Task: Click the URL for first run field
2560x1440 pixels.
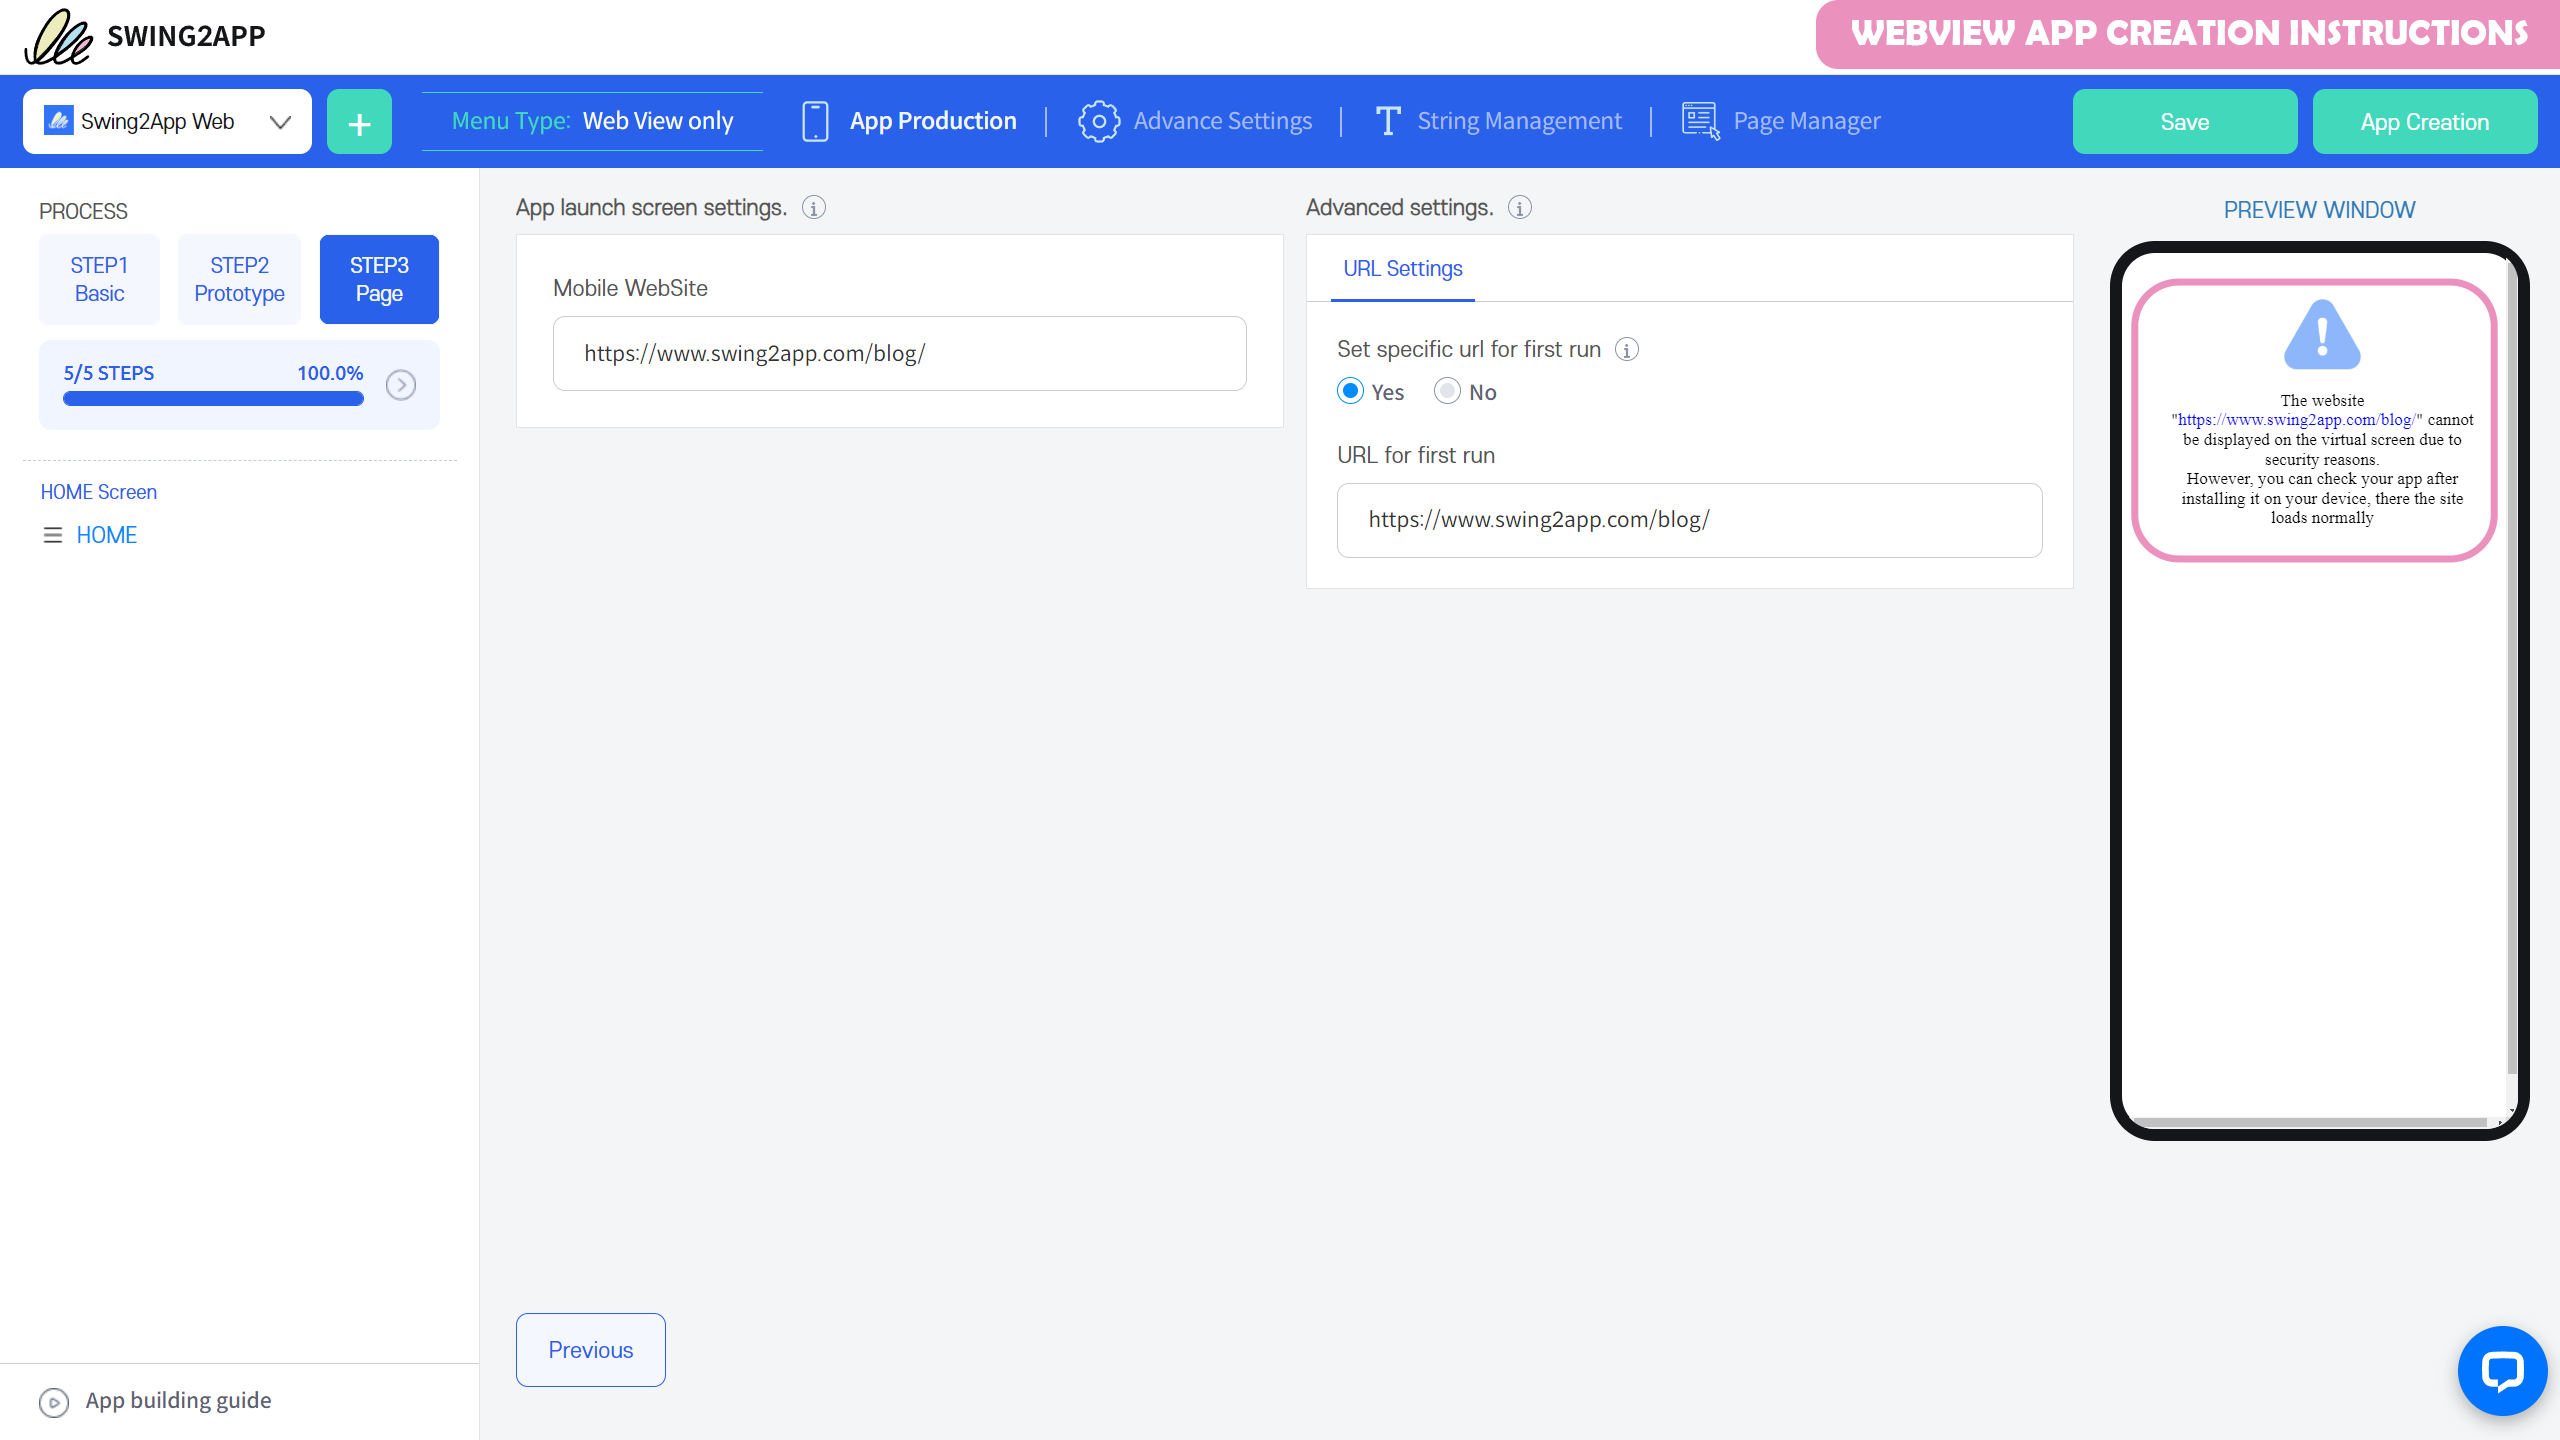Action: point(1689,520)
